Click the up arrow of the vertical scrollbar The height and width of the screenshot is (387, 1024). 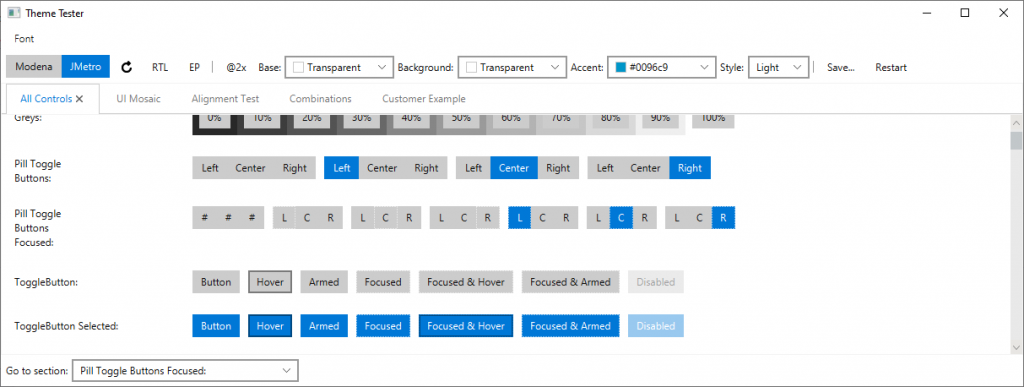tap(1016, 123)
